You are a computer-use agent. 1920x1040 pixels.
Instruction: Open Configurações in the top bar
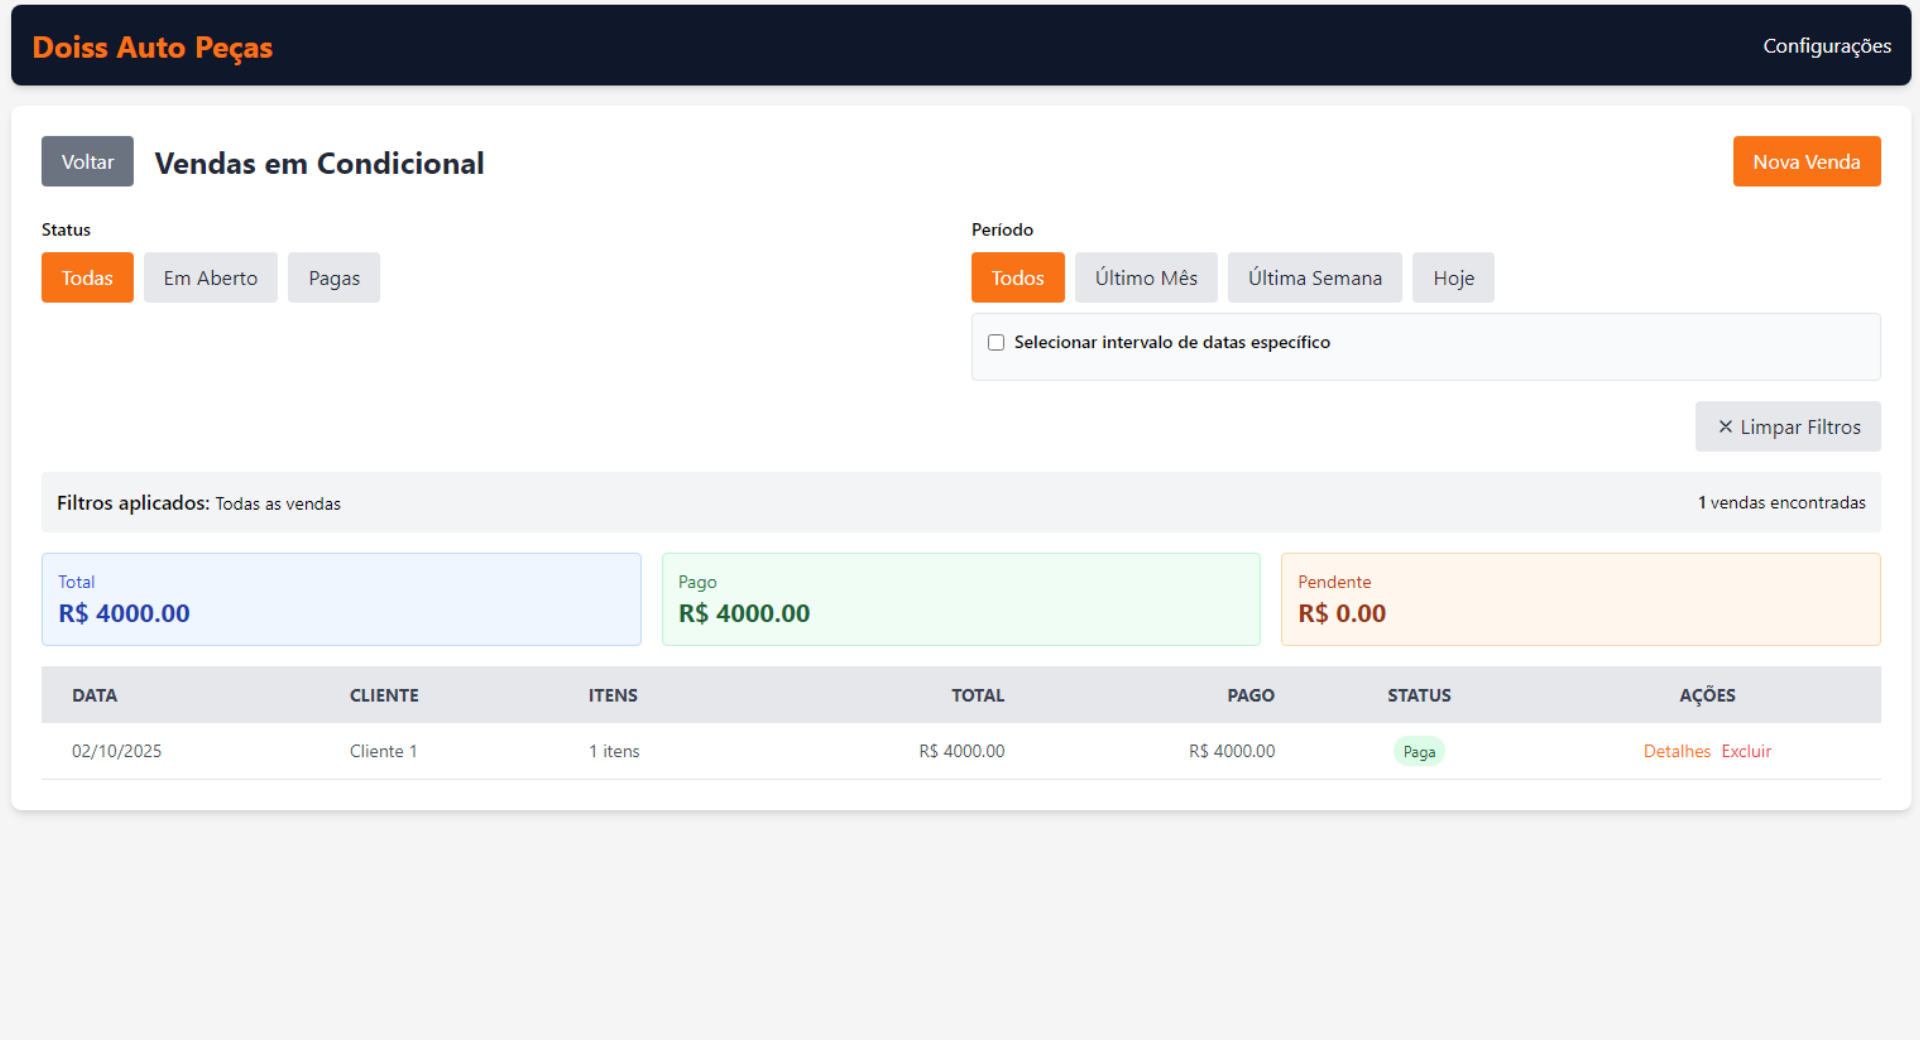click(x=1826, y=46)
